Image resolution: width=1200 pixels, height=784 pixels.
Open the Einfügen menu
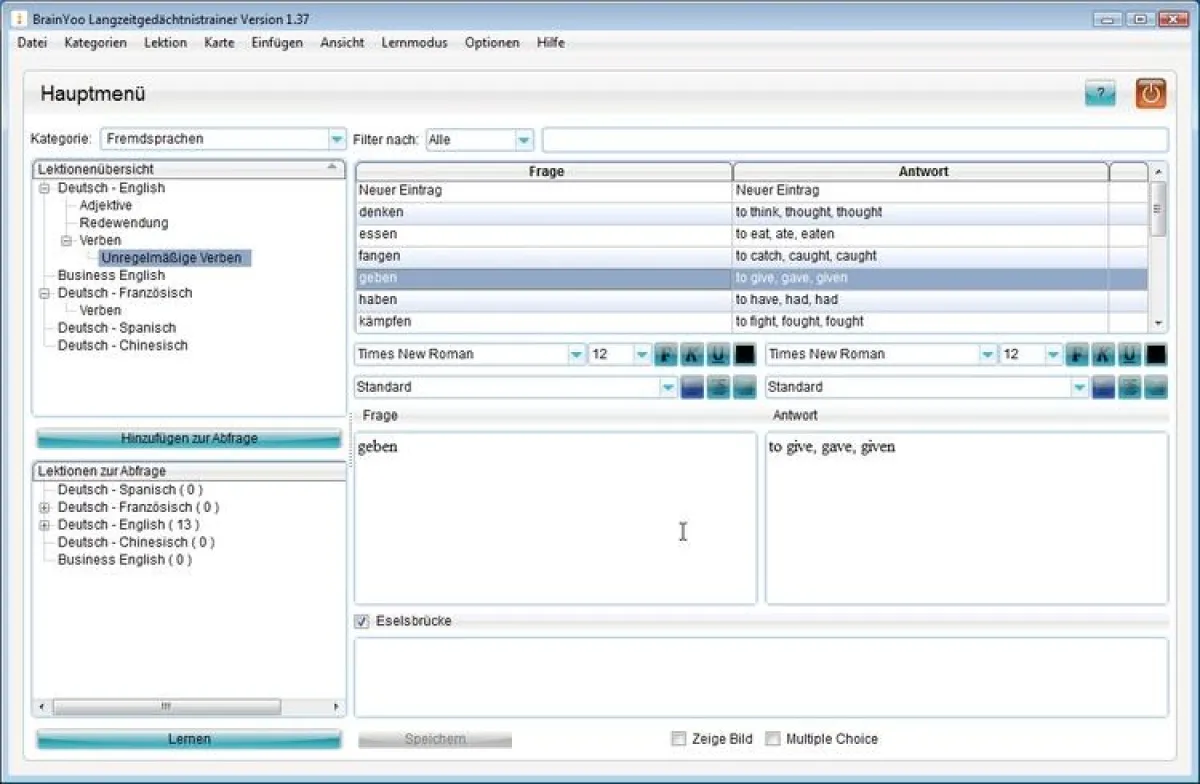277,43
